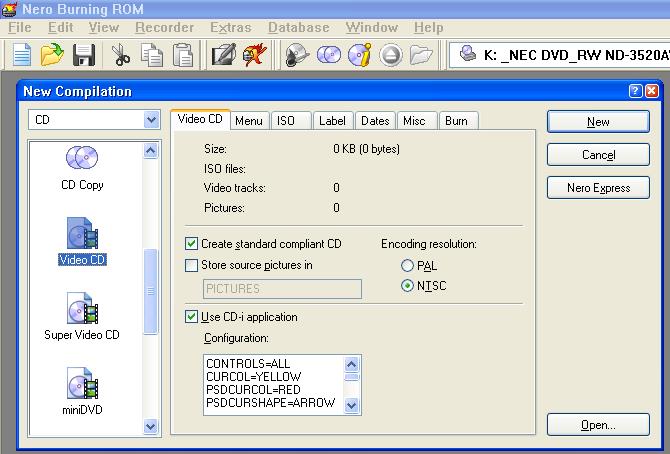
Task: Open the Cover Designer pencil icon
Action: point(224,55)
